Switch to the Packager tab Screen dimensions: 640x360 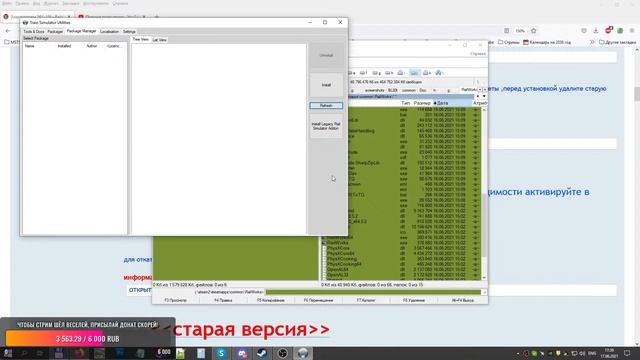pyautogui.click(x=55, y=31)
